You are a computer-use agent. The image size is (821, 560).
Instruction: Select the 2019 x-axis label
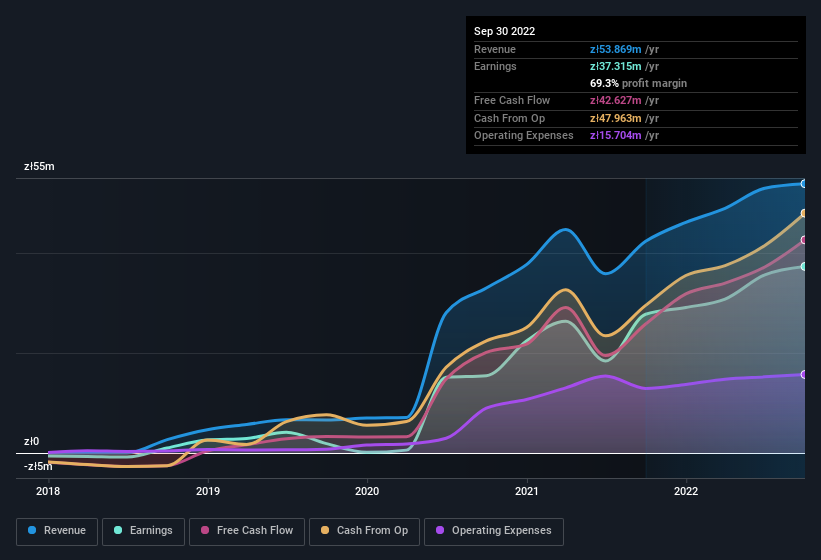pos(208,491)
